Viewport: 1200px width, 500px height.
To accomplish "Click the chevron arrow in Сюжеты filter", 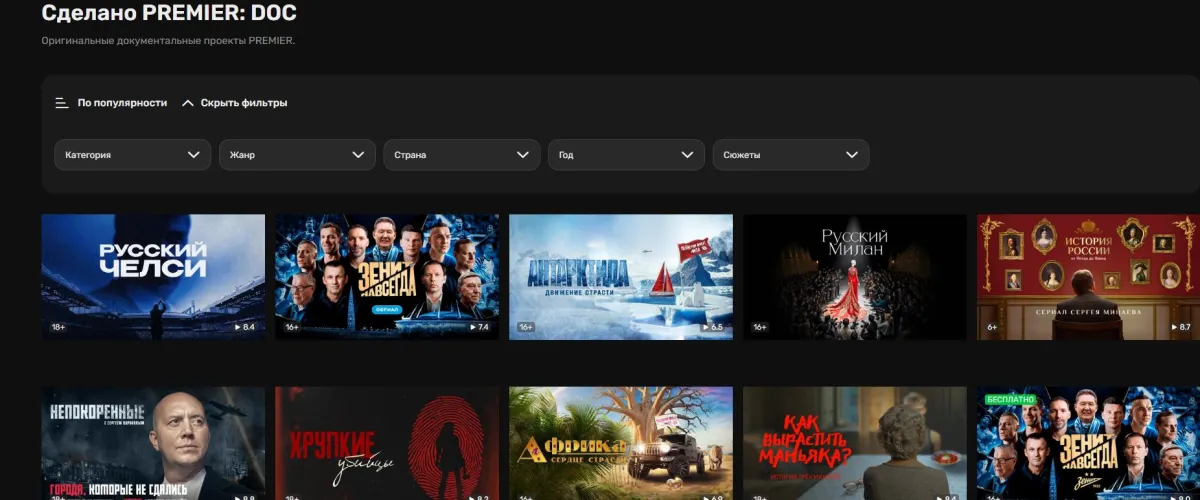I will tap(852, 155).
